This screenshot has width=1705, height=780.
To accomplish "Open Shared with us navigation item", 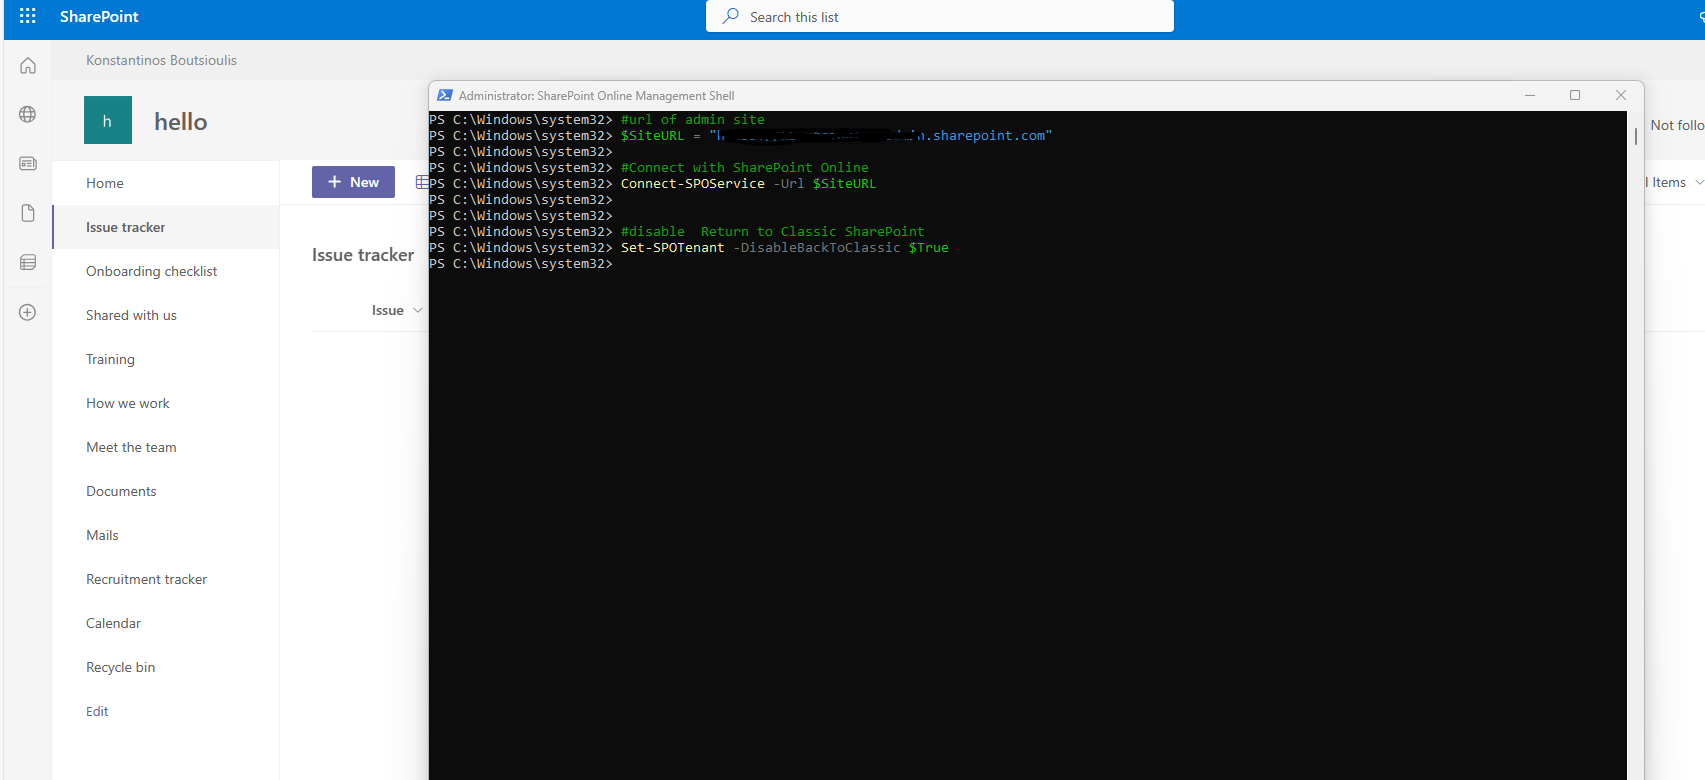I will (131, 315).
